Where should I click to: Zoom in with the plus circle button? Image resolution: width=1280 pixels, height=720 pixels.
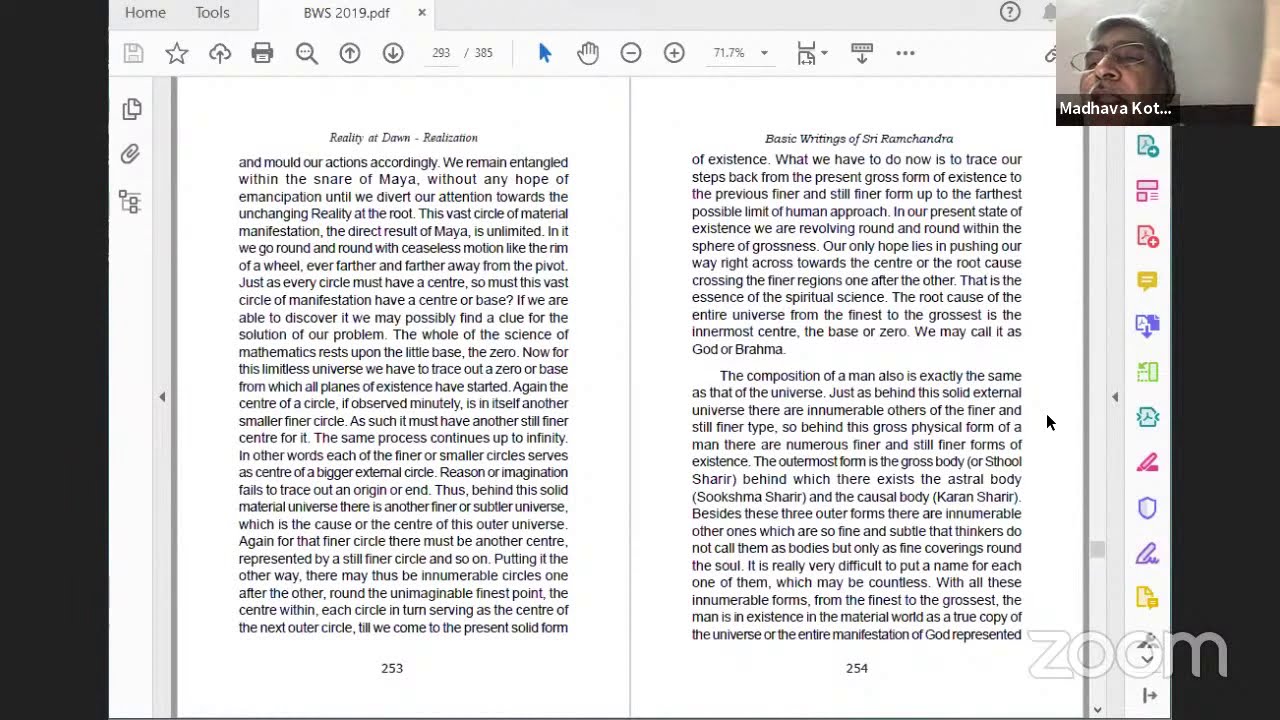click(674, 53)
